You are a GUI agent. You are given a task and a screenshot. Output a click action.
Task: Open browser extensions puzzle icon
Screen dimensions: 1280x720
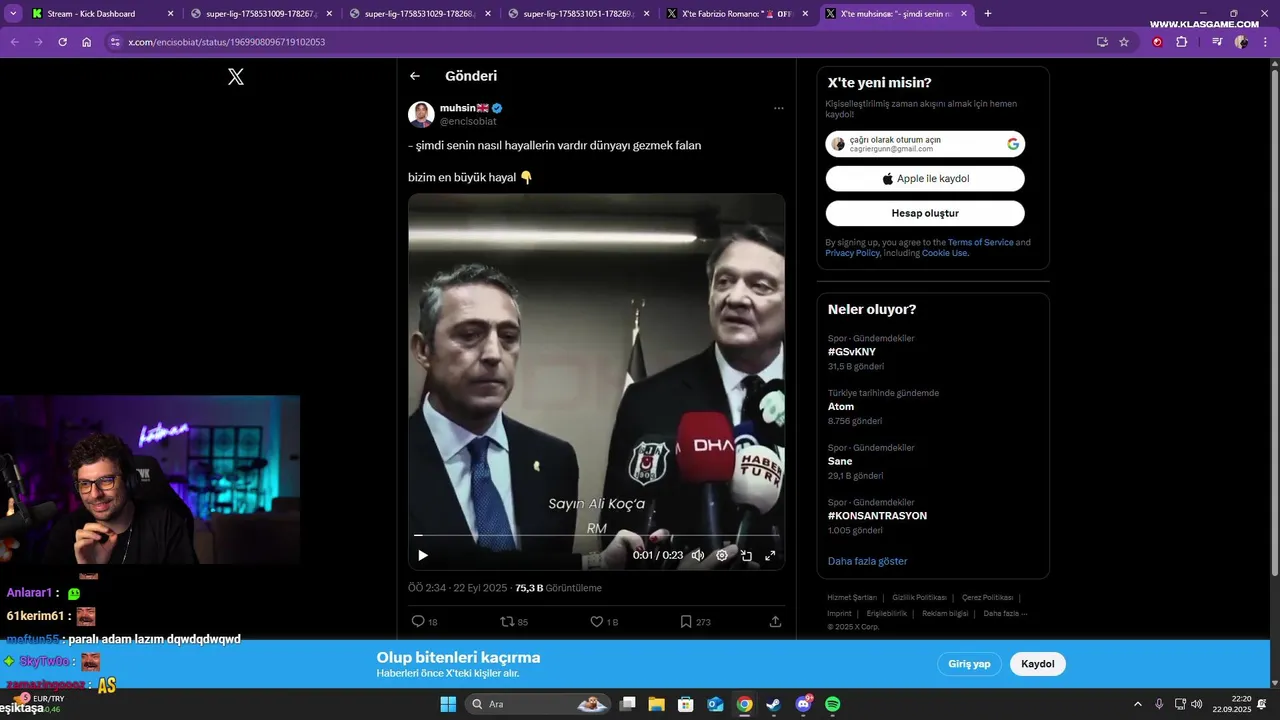[x=1181, y=42]
